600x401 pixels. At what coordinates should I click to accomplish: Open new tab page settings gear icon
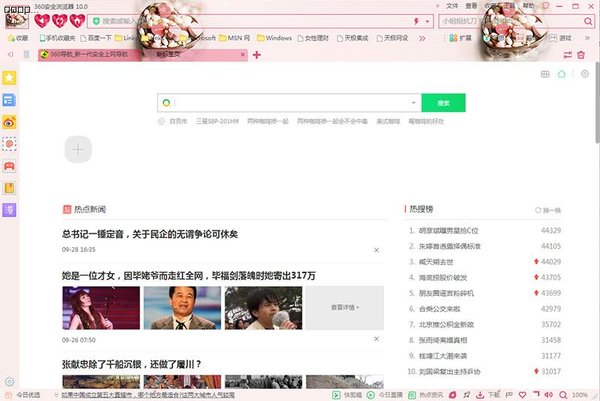[585, 74]
